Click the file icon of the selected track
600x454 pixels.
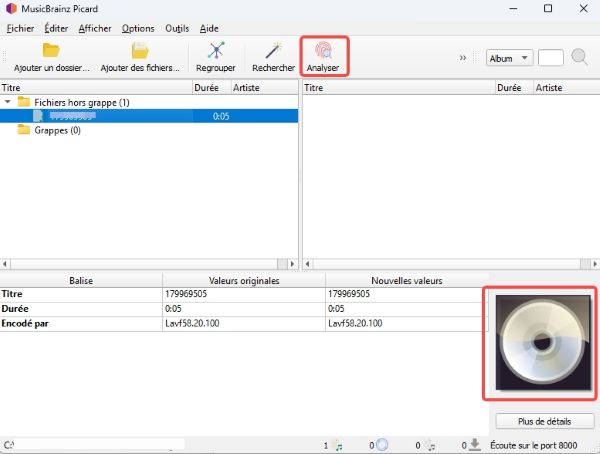click(38, 116)
